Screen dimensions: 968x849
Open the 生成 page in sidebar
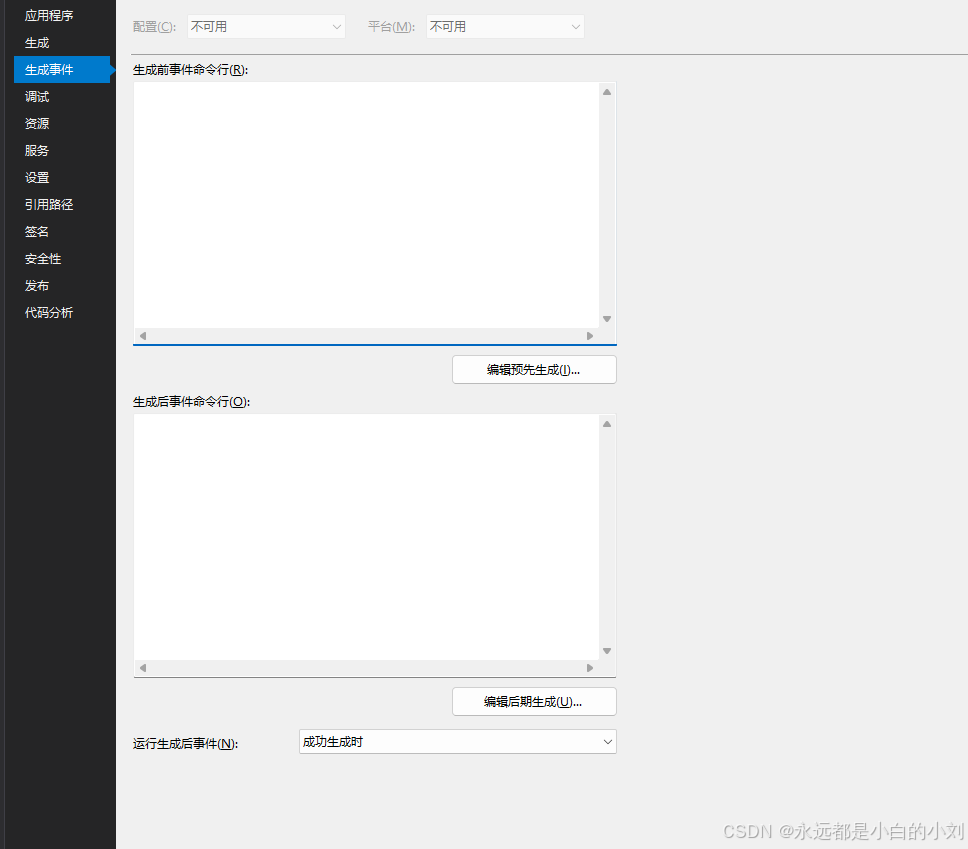(x=36, y=42)
